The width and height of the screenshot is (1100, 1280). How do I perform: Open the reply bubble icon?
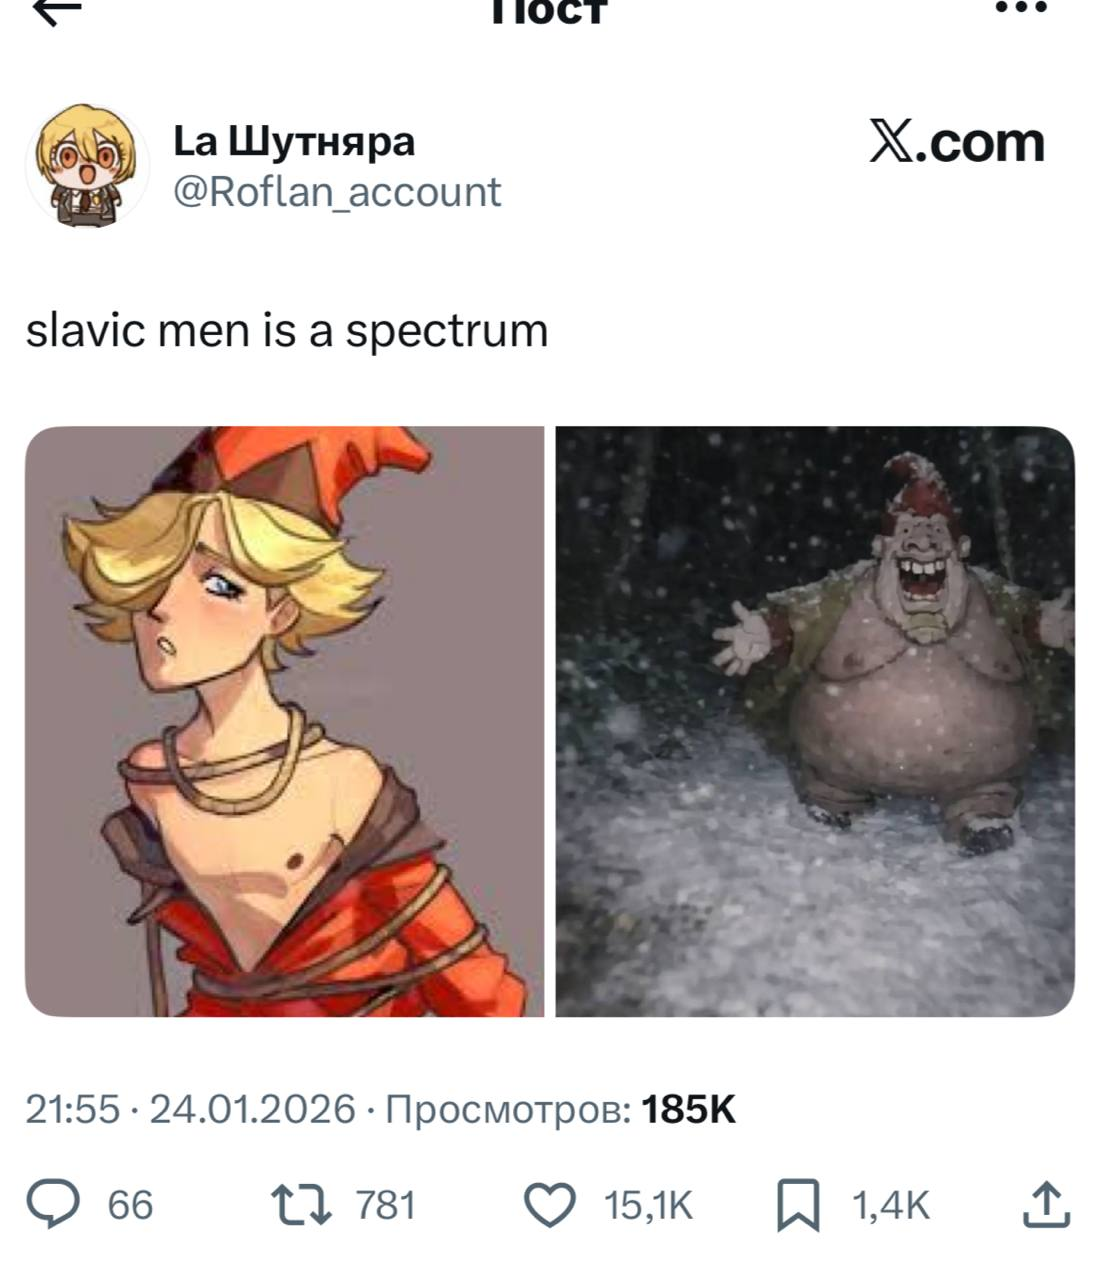75,1204
